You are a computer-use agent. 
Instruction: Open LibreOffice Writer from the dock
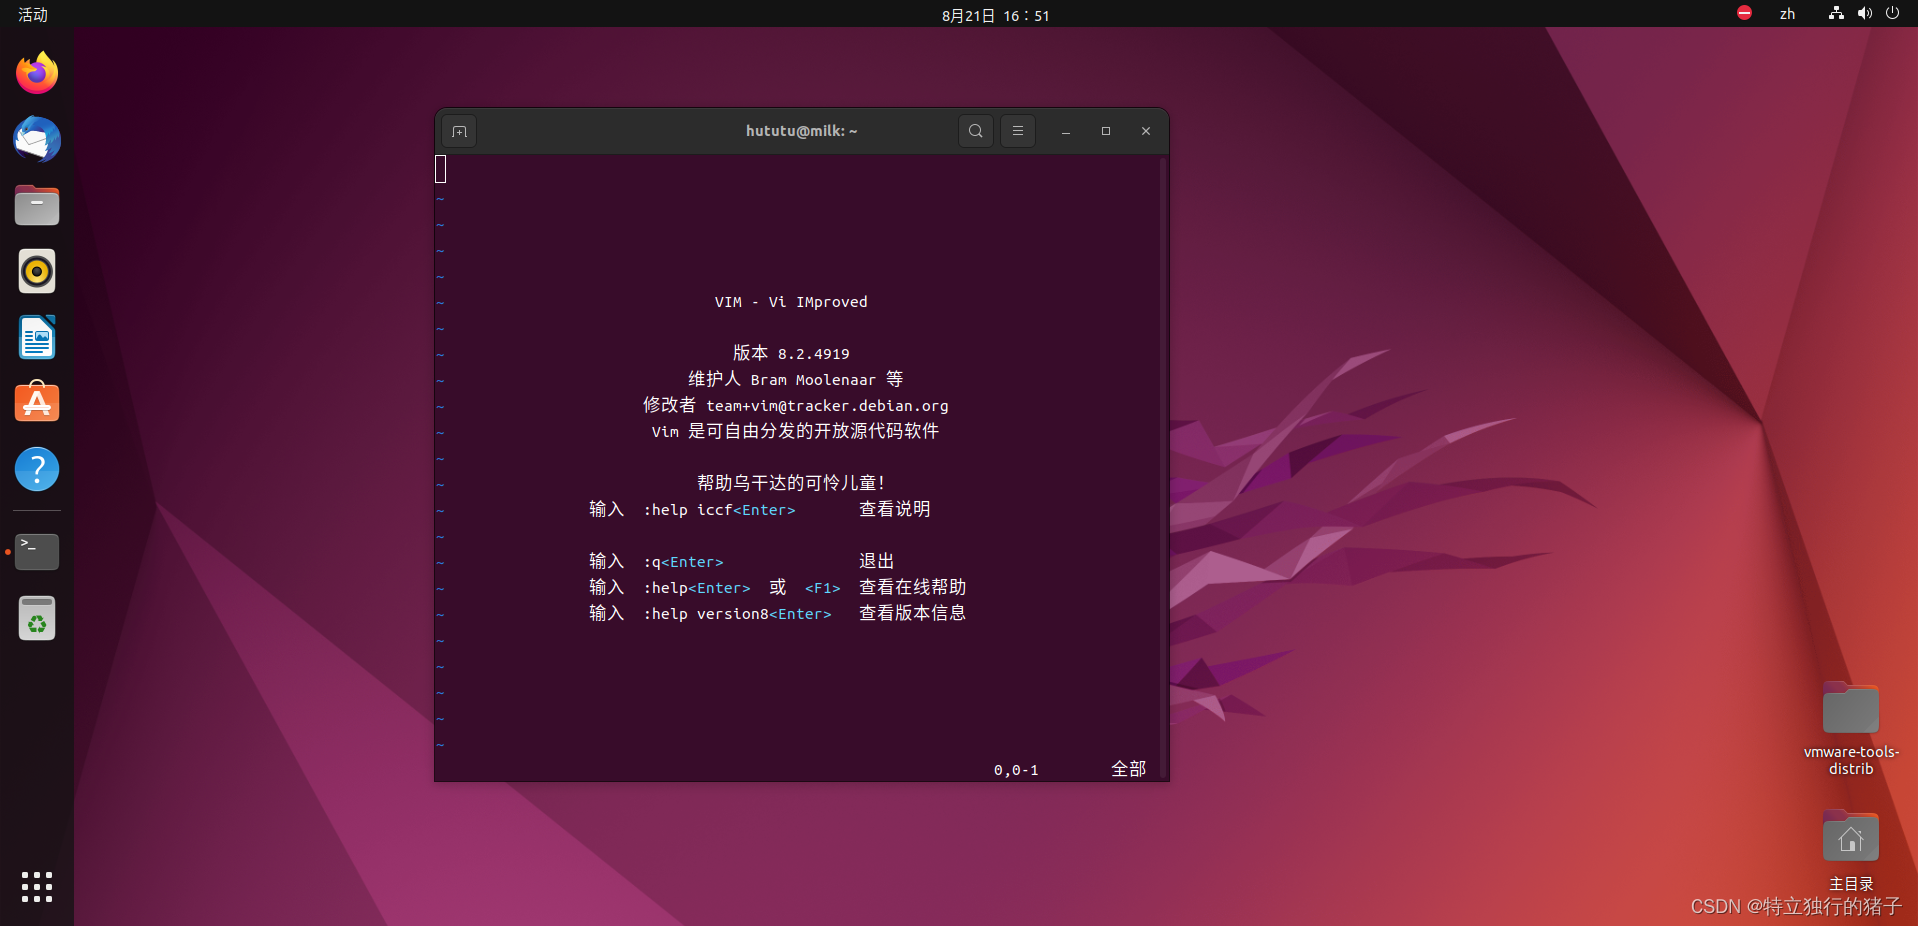[37, 338]
